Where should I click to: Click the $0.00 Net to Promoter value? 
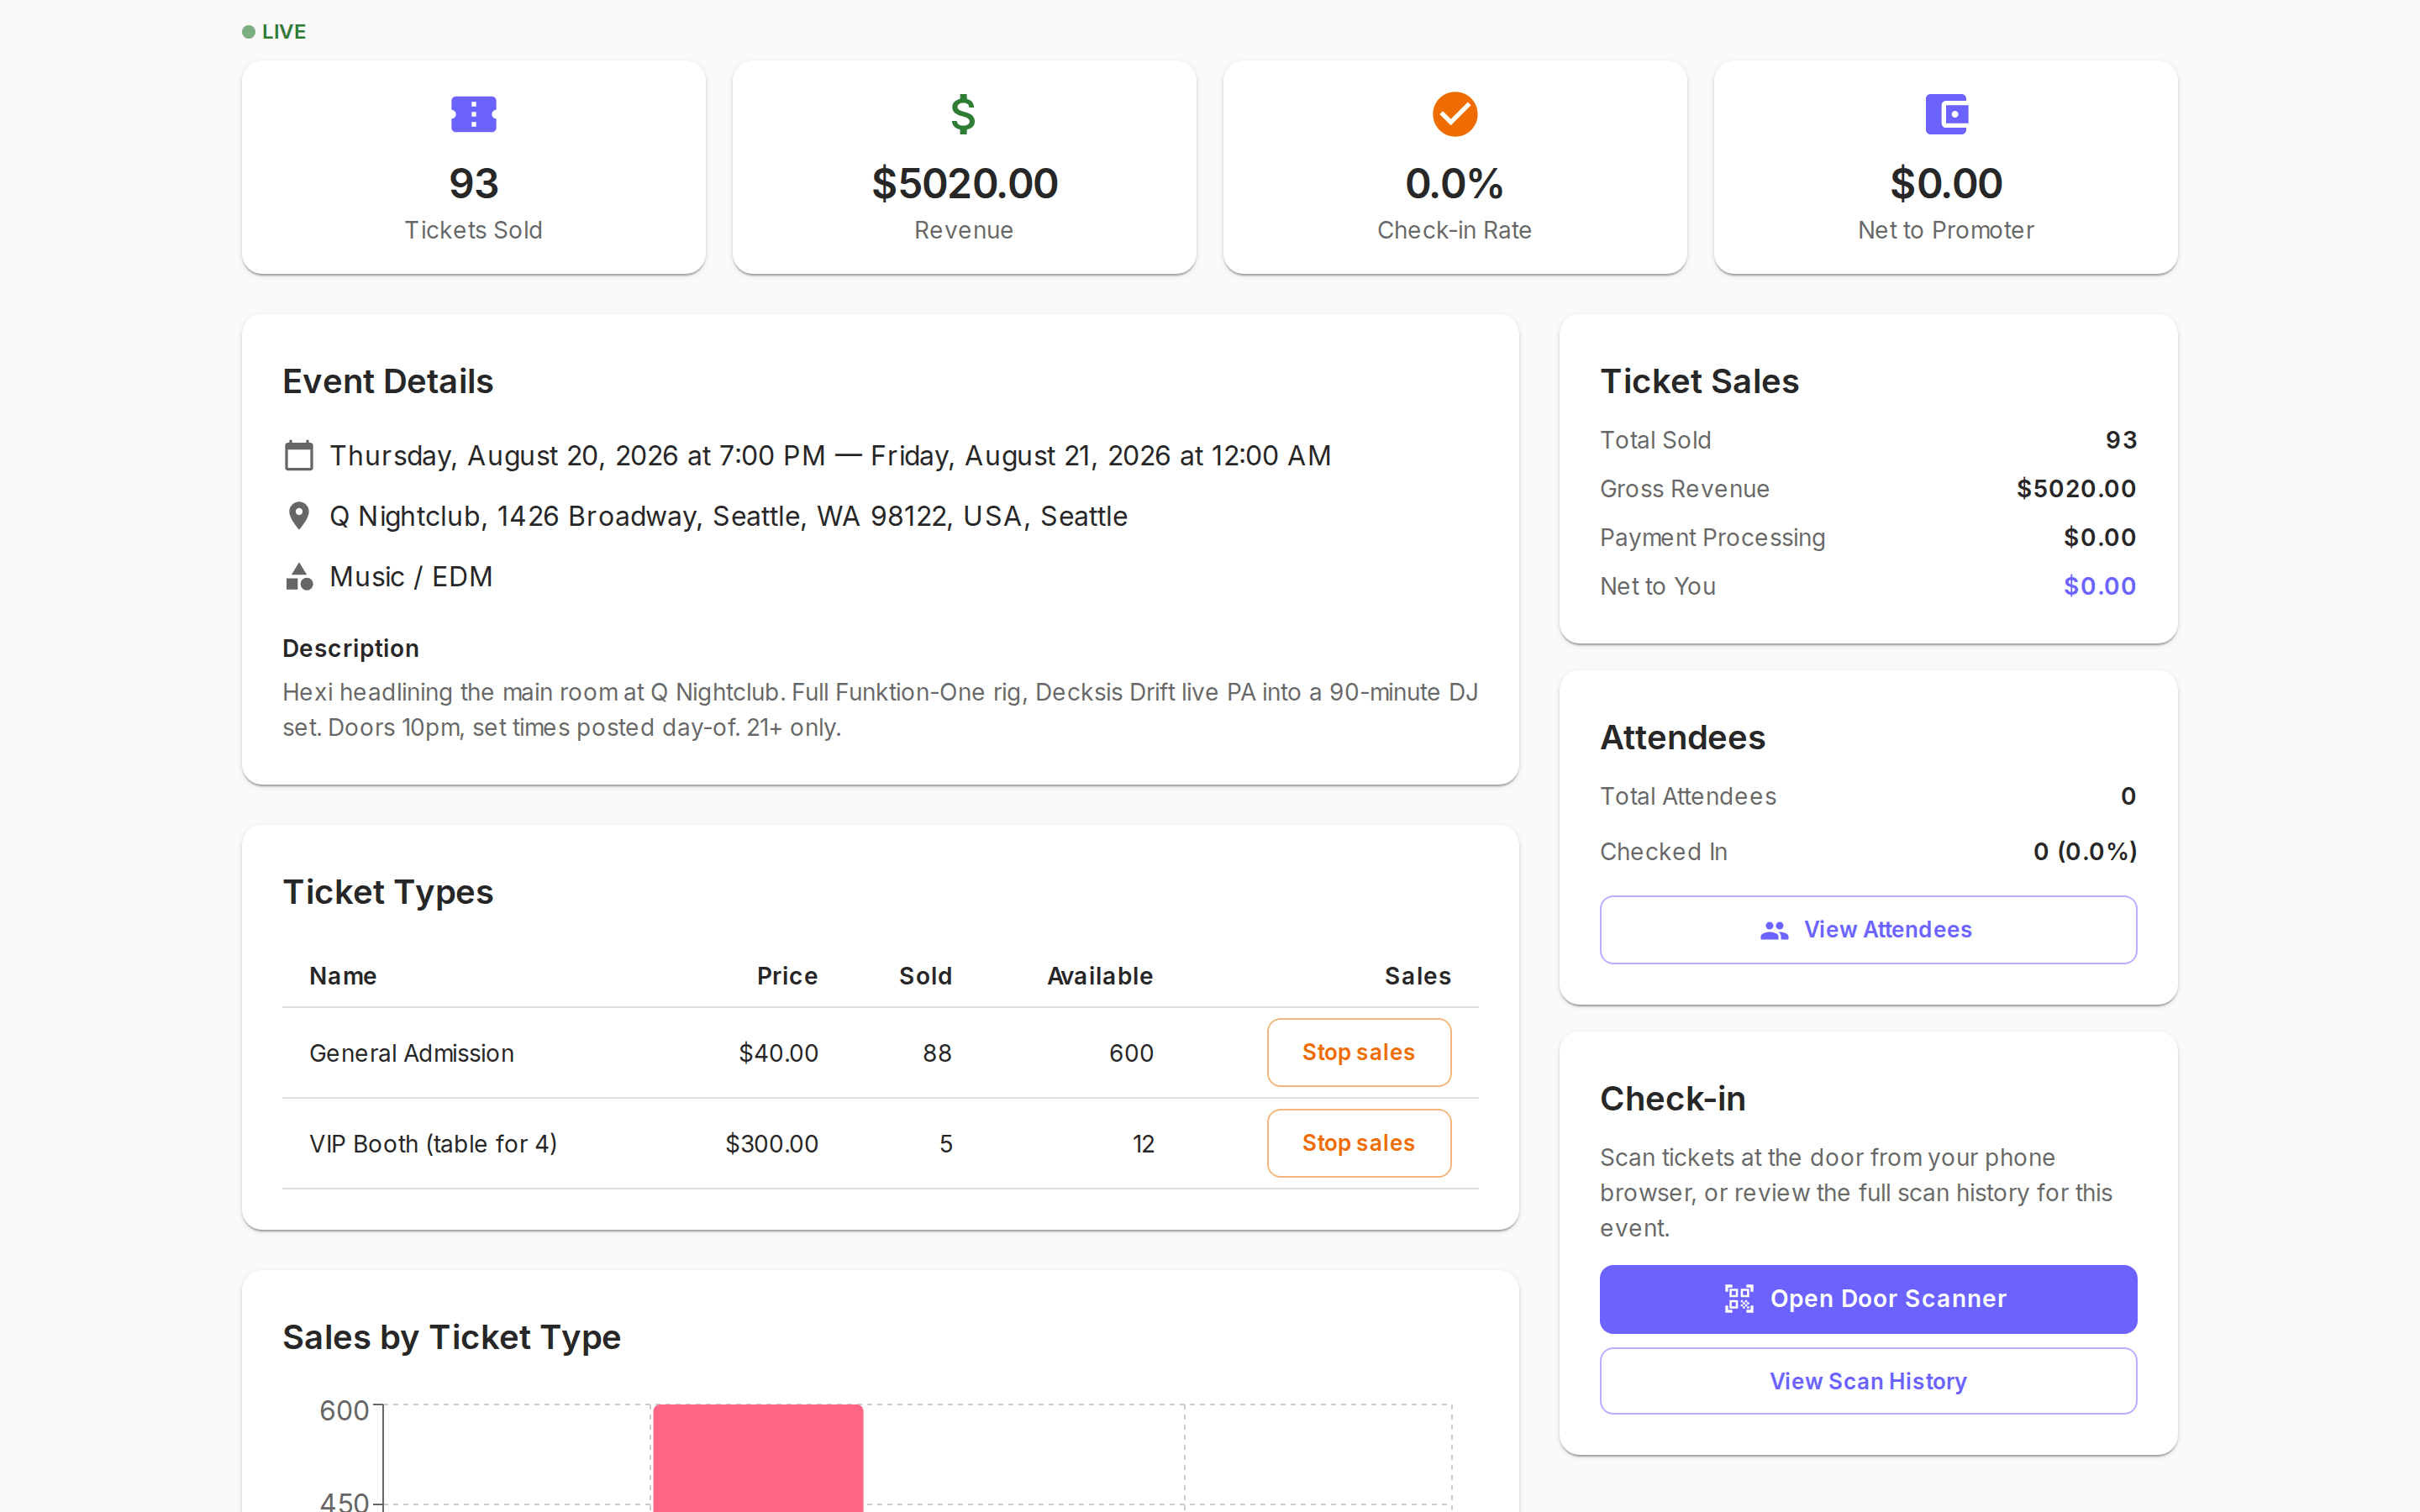[1946, 184]
